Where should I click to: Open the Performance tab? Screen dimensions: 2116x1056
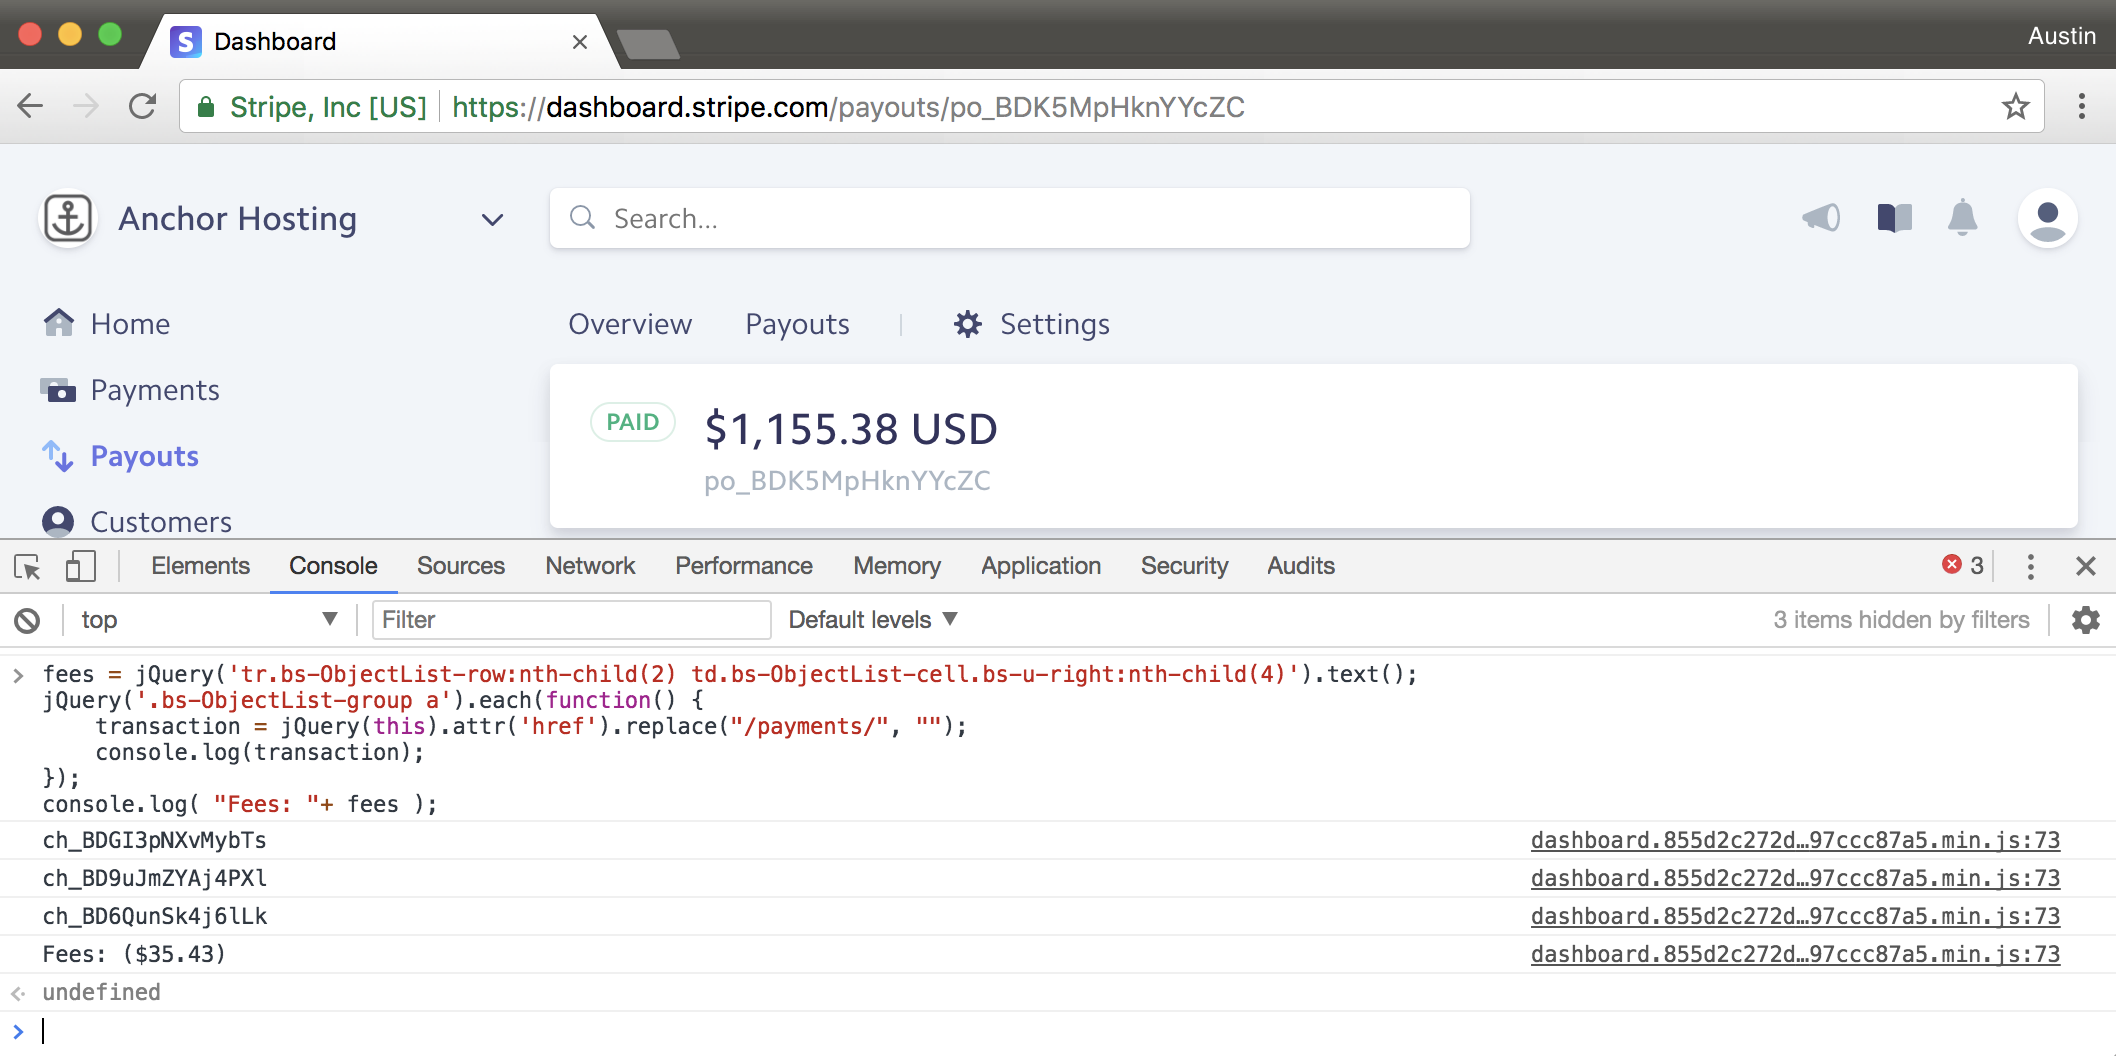(744, 566)
